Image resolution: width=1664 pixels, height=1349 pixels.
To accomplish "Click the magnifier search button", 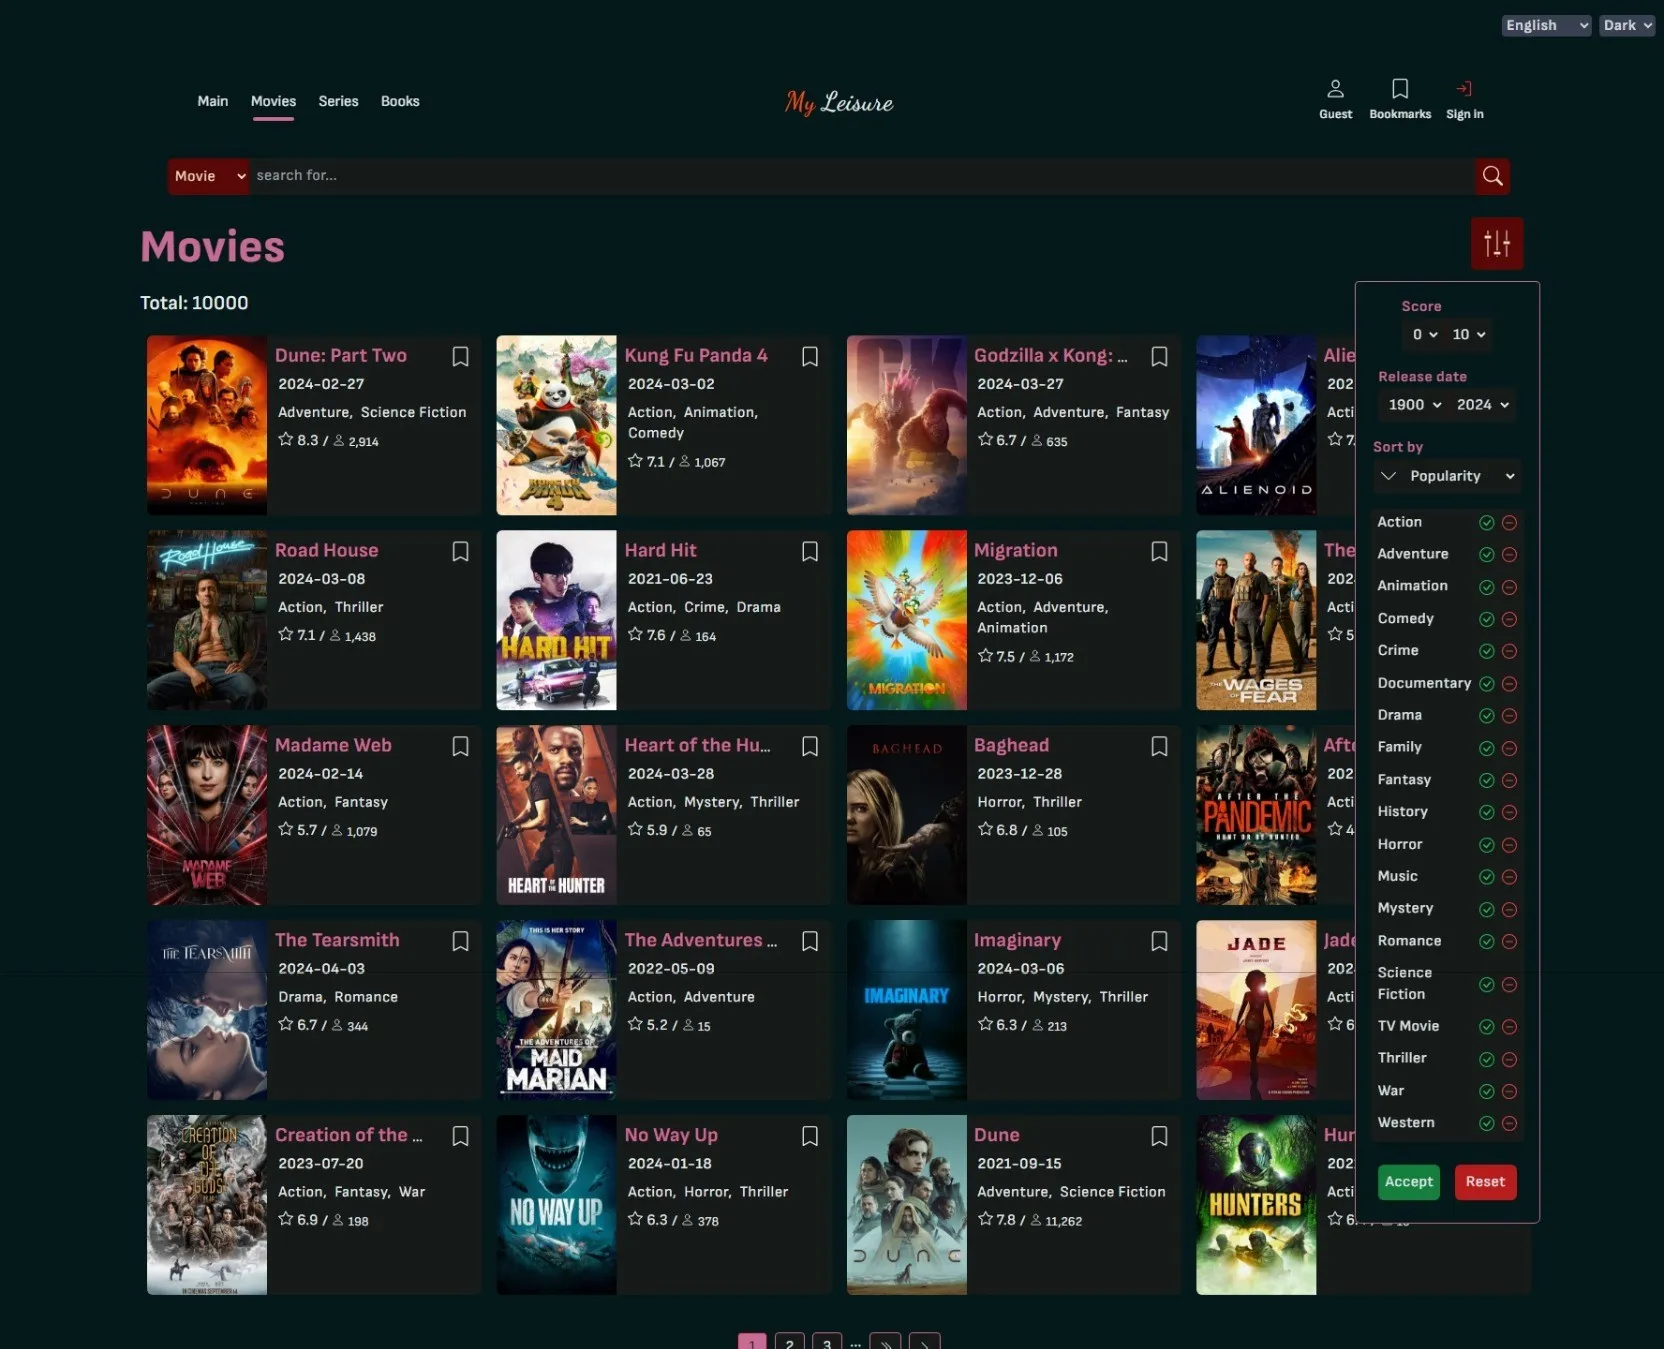I will [1492, 176].
